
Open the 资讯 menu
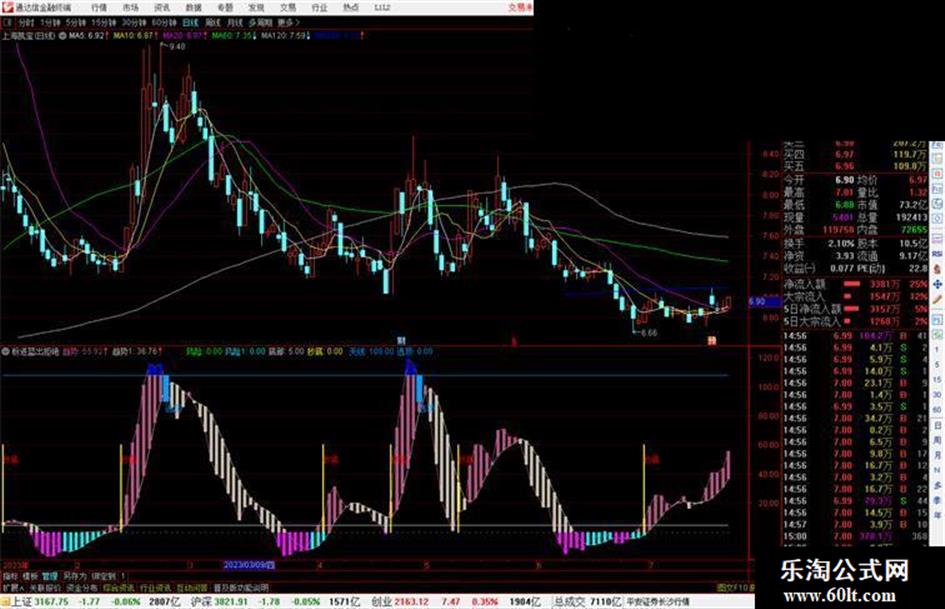click(x=162, y=8)
